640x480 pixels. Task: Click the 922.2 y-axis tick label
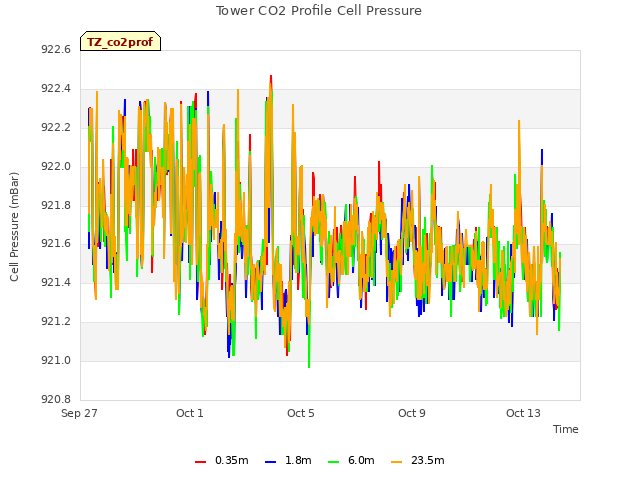(x=56, y=127)
